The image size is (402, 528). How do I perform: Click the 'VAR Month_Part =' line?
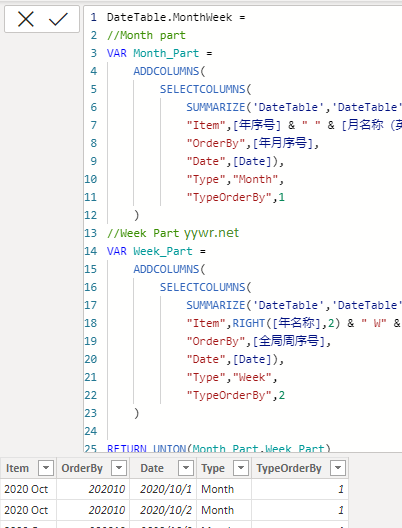coord(160,53)
